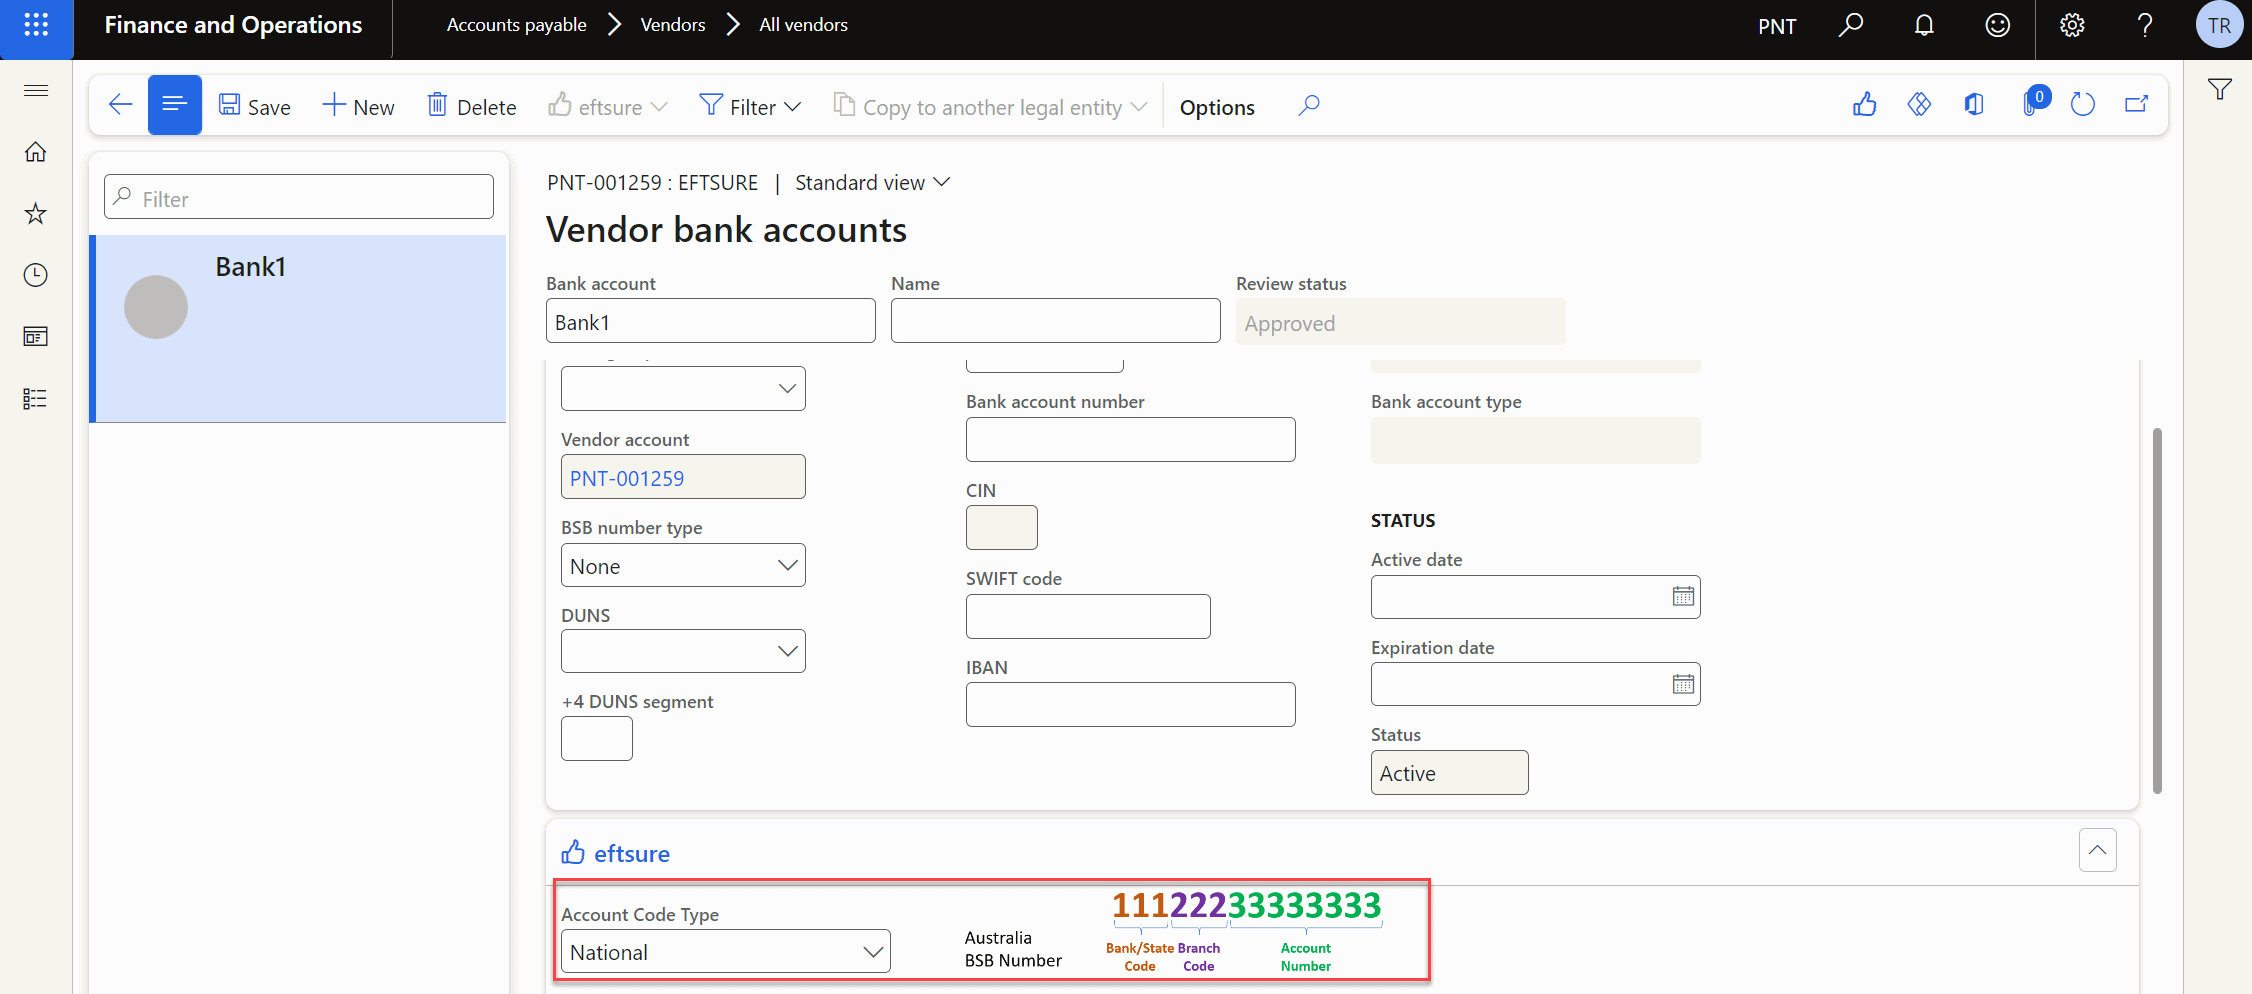Click the Name input field
2252x994 pixels.
coord(1056,321)
